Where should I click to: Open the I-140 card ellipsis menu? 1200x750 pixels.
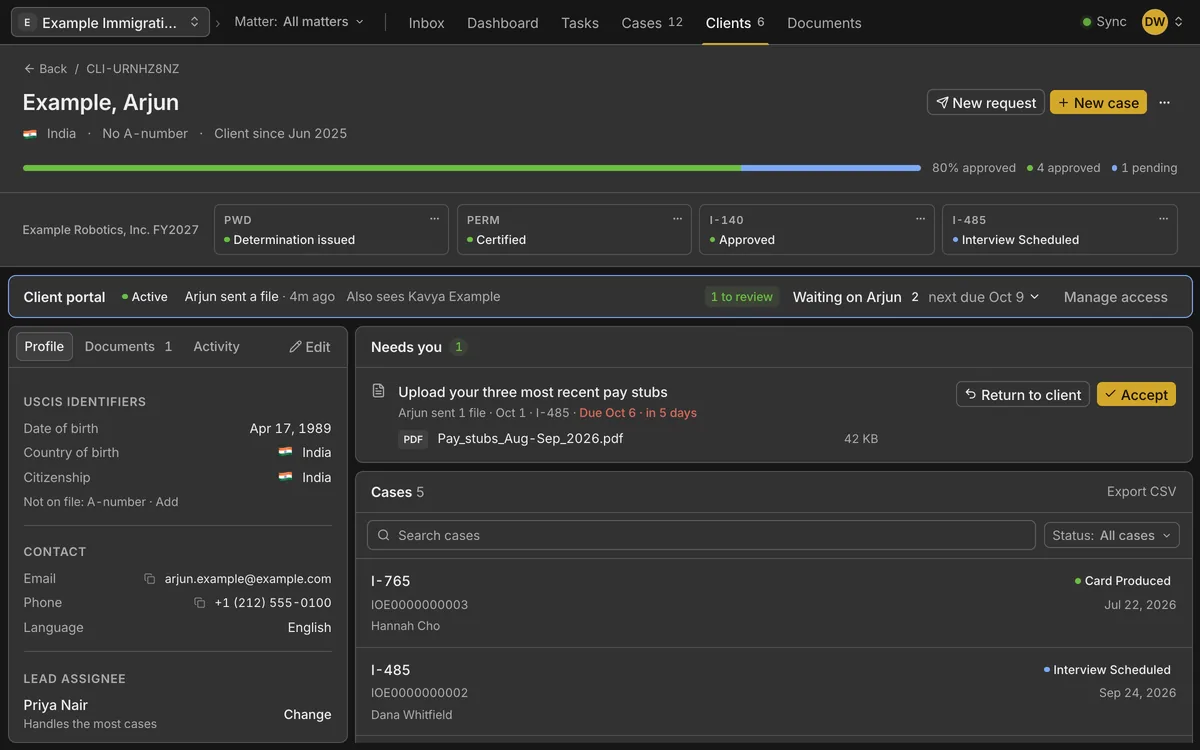(x=920, y=219)
